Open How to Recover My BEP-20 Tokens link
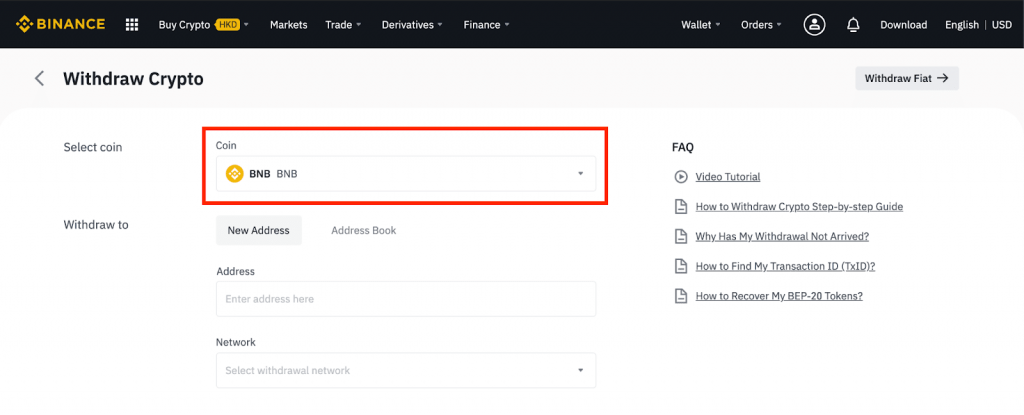 pyautogui.click(x=779, y=296)
